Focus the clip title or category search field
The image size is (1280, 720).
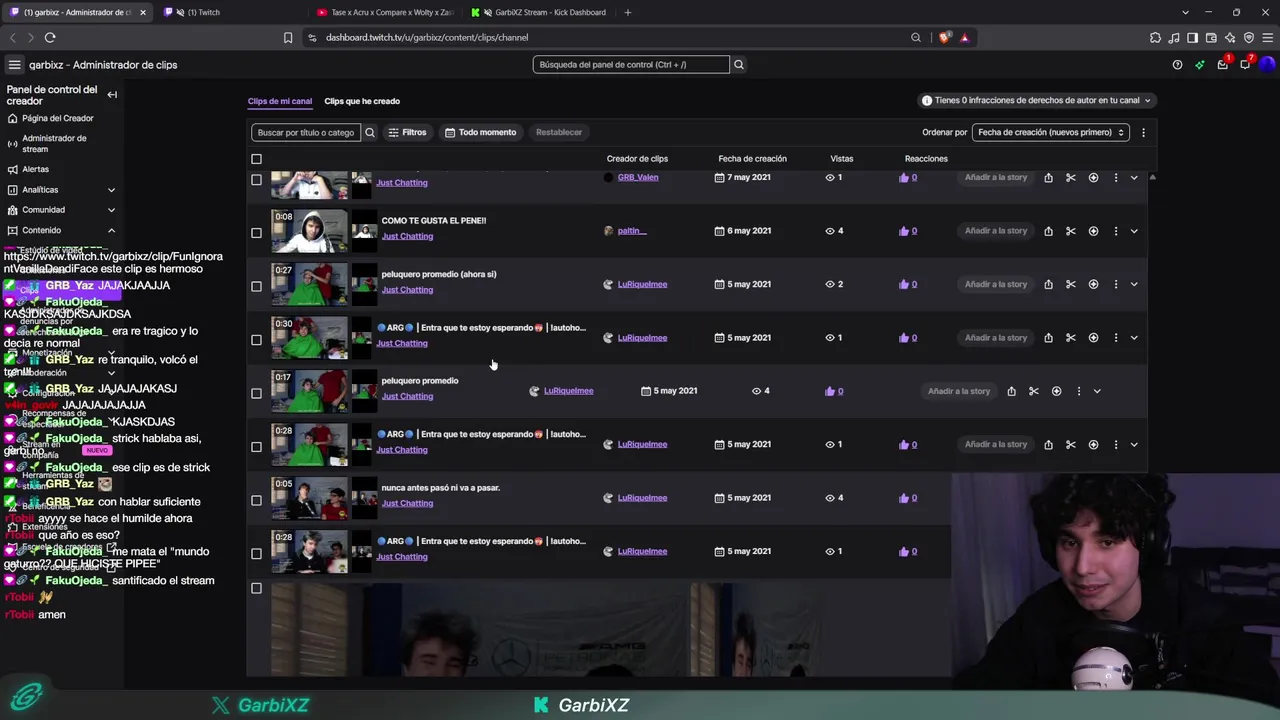point(306,132)
